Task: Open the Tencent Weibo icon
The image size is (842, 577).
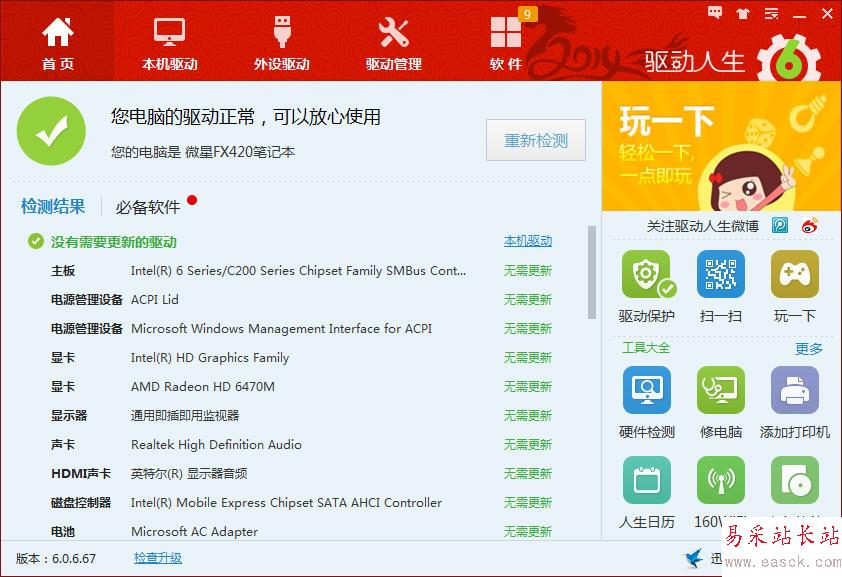Action: pos(780,225)
